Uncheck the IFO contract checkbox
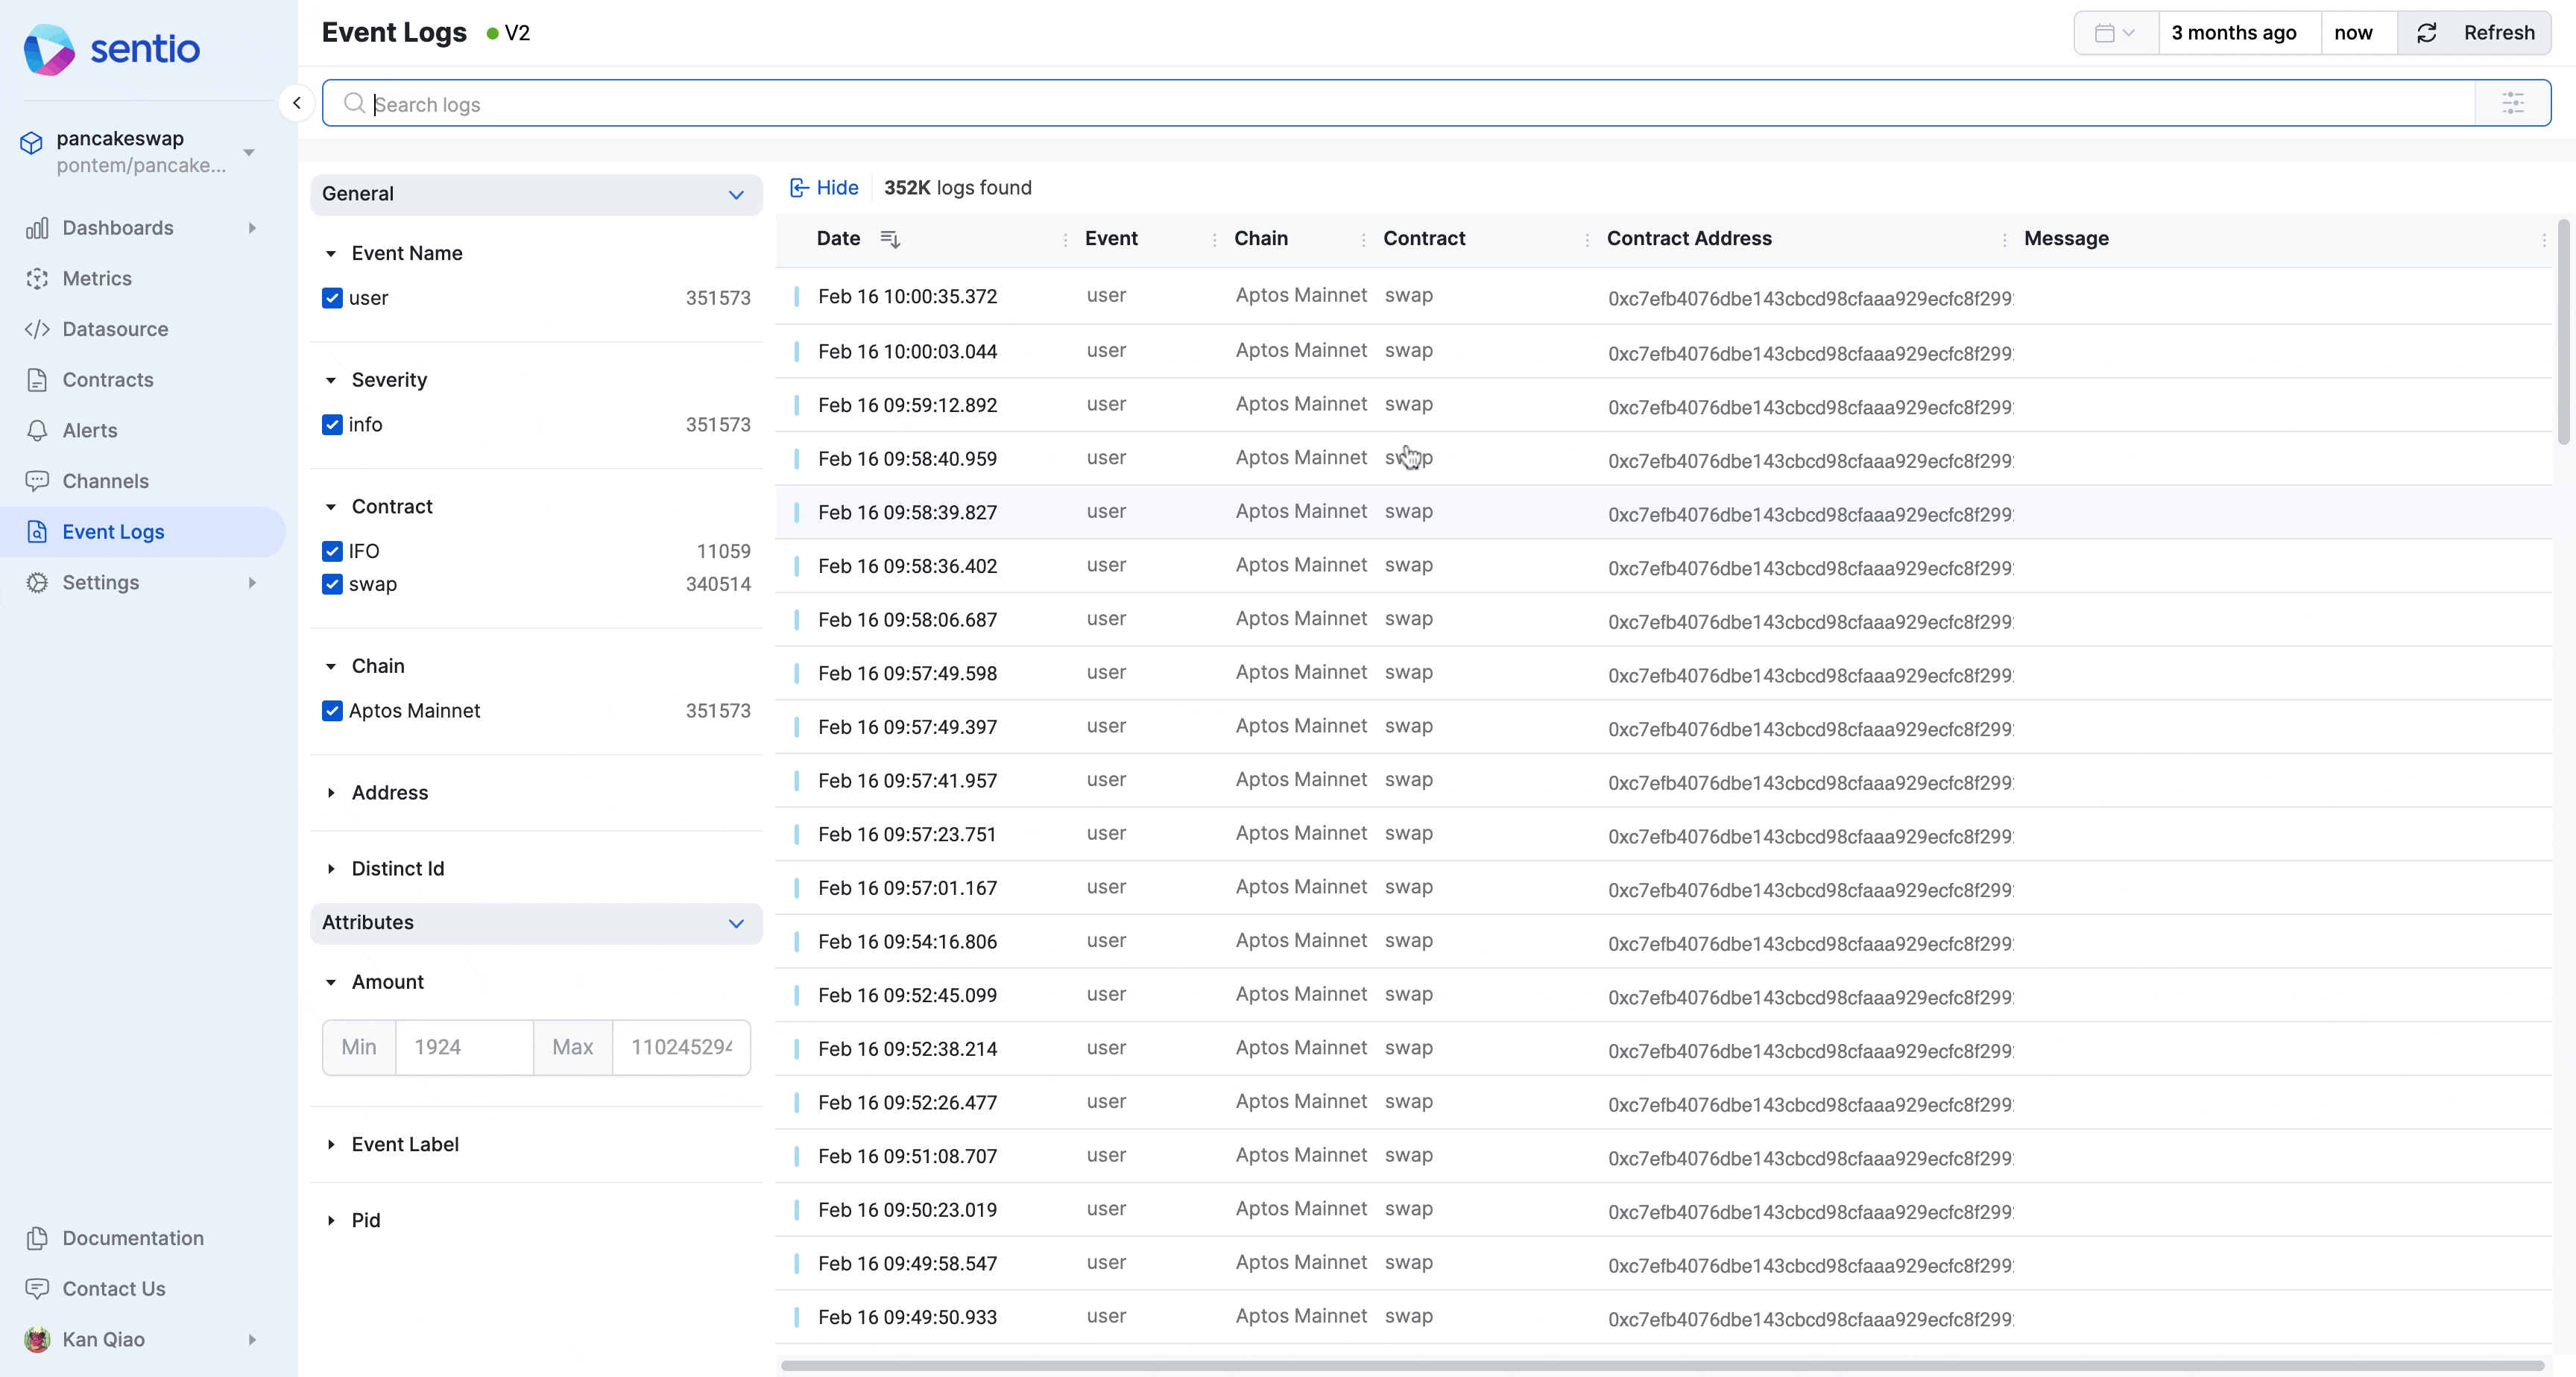Viewport: 2576px width, 1377px height. tap(332, 551)
